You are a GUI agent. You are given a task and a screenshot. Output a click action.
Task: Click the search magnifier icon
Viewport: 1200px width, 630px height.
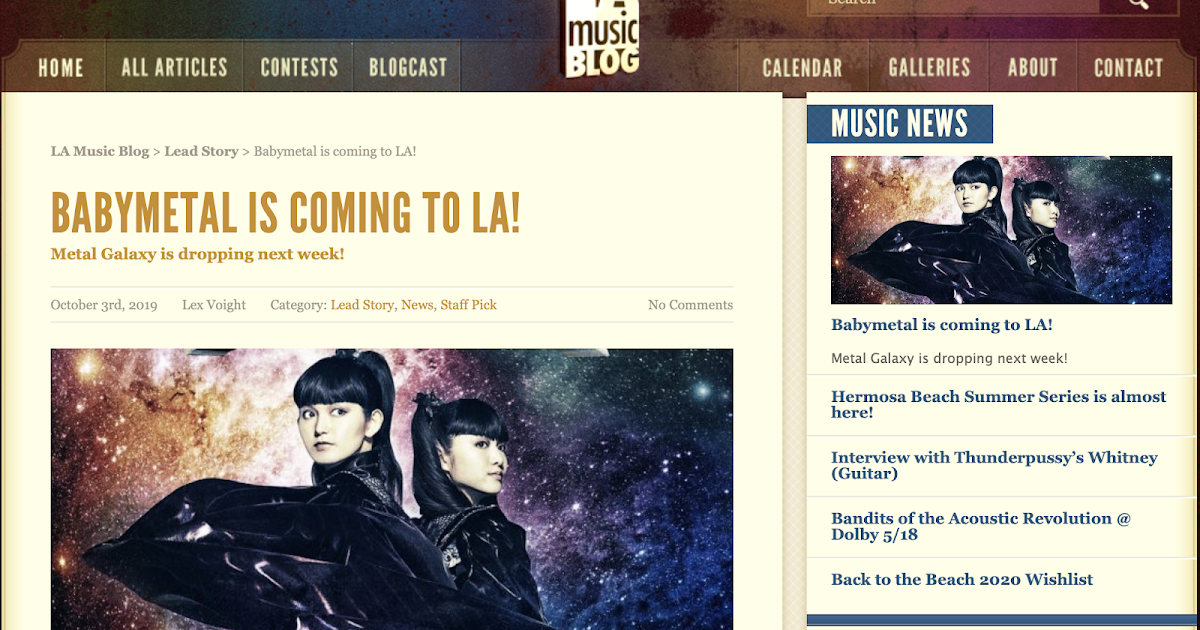tap(1138, 3)
